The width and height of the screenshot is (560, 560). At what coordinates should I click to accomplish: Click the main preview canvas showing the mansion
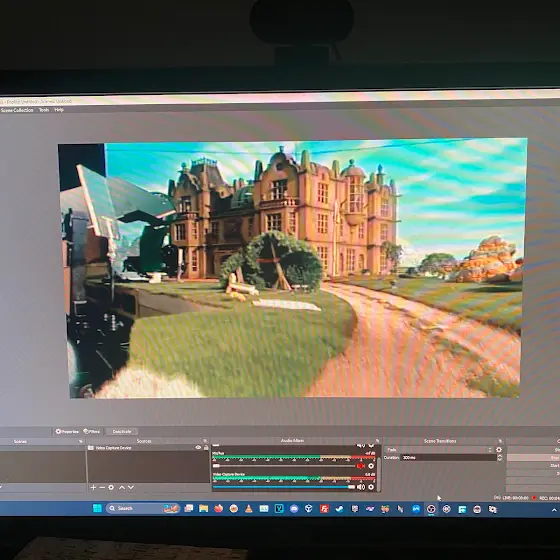(x=292, y=269)
